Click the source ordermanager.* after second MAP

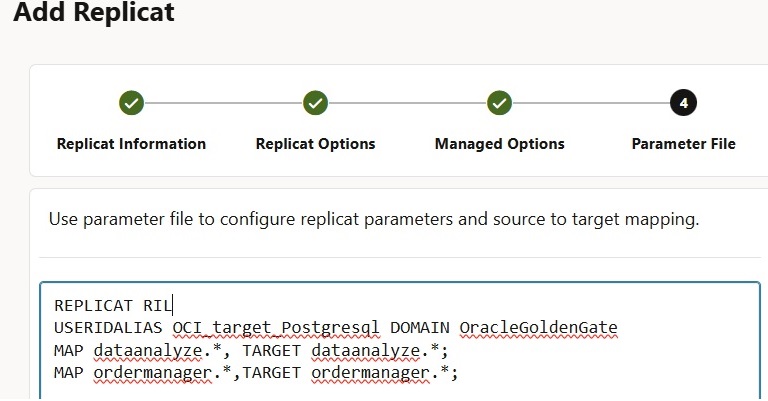point(162,373)
